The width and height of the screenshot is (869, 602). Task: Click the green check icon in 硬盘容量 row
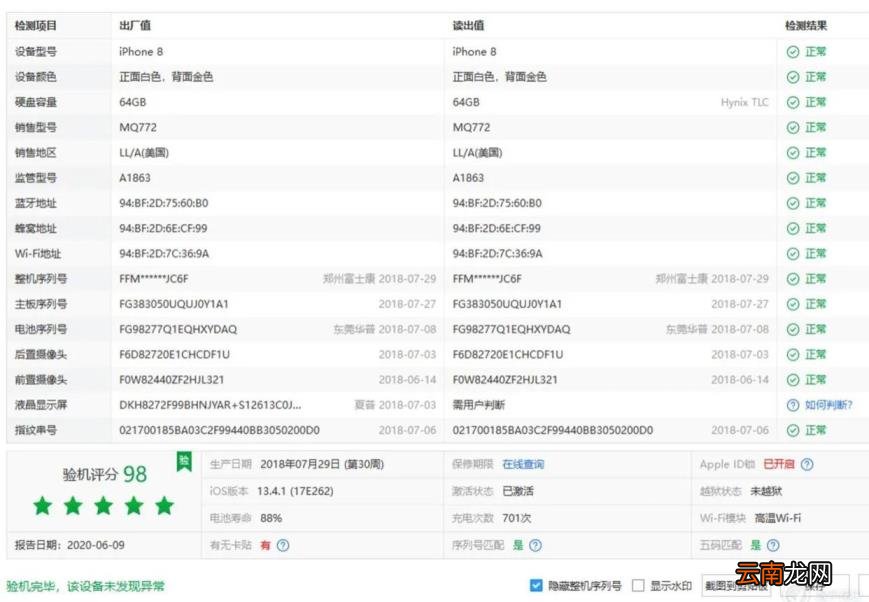pos(793,102)
